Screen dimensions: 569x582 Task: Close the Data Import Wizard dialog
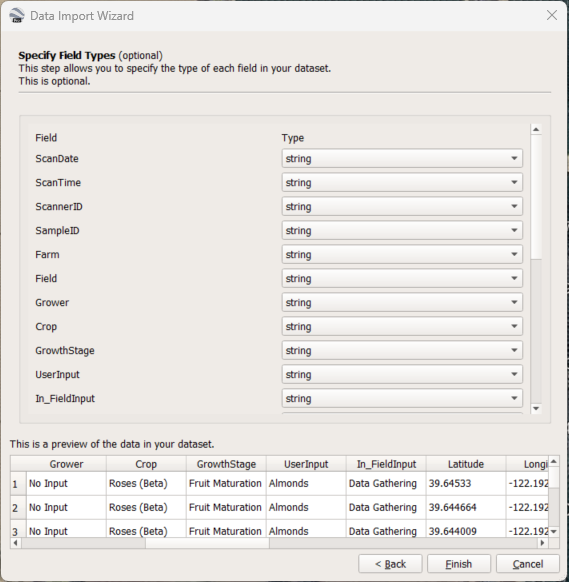pos(552,15)
